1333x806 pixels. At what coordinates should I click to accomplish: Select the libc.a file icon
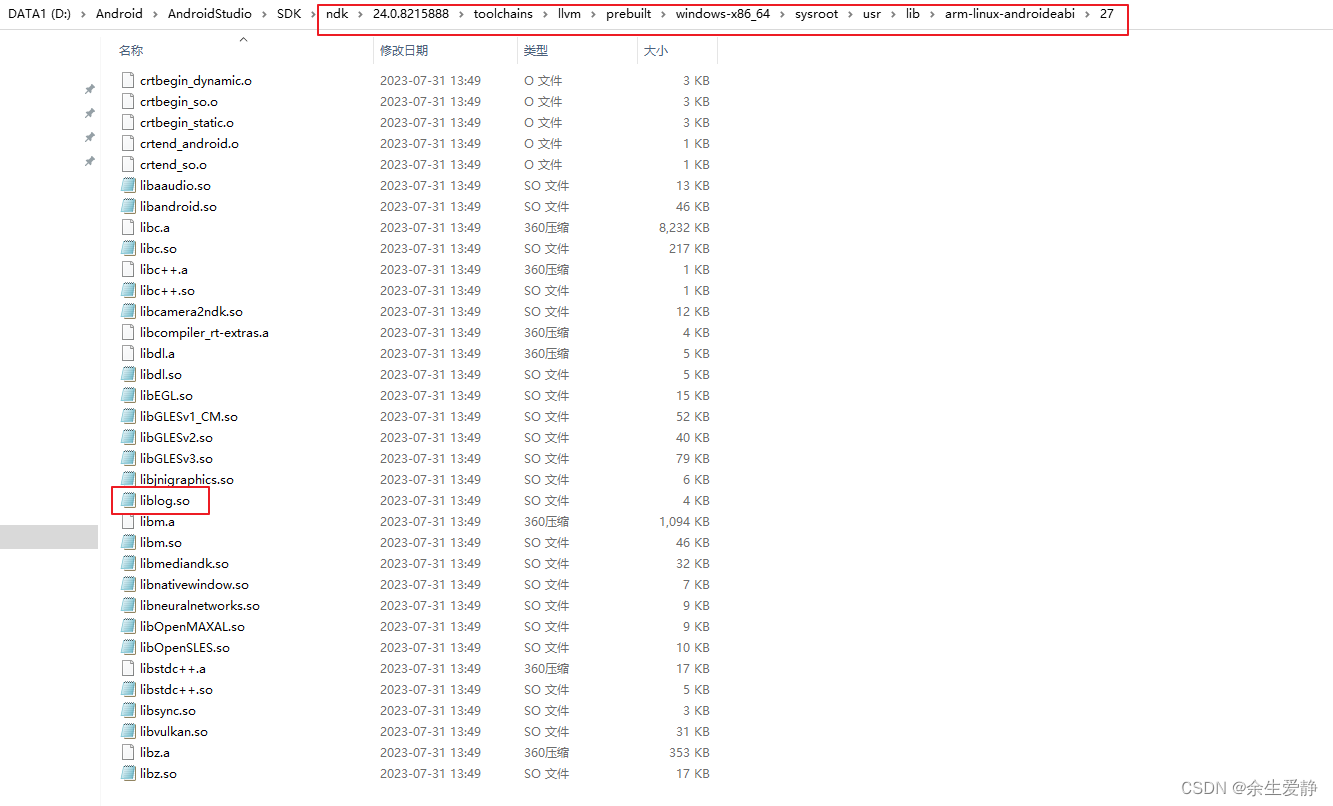(127, 227)
